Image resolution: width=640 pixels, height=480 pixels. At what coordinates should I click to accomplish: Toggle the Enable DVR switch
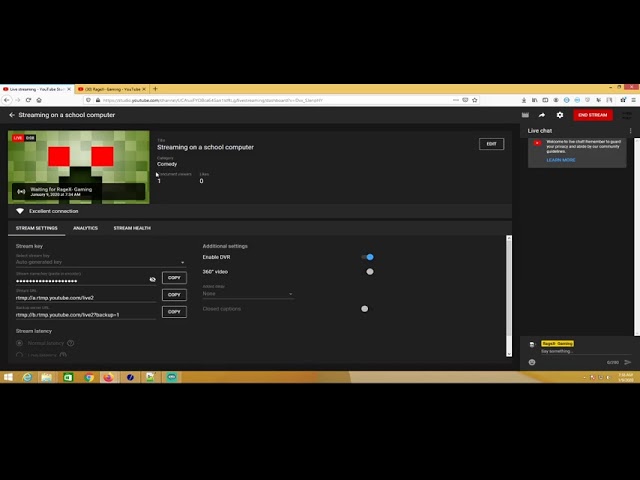pyautogui.click(x=368, y=257)
